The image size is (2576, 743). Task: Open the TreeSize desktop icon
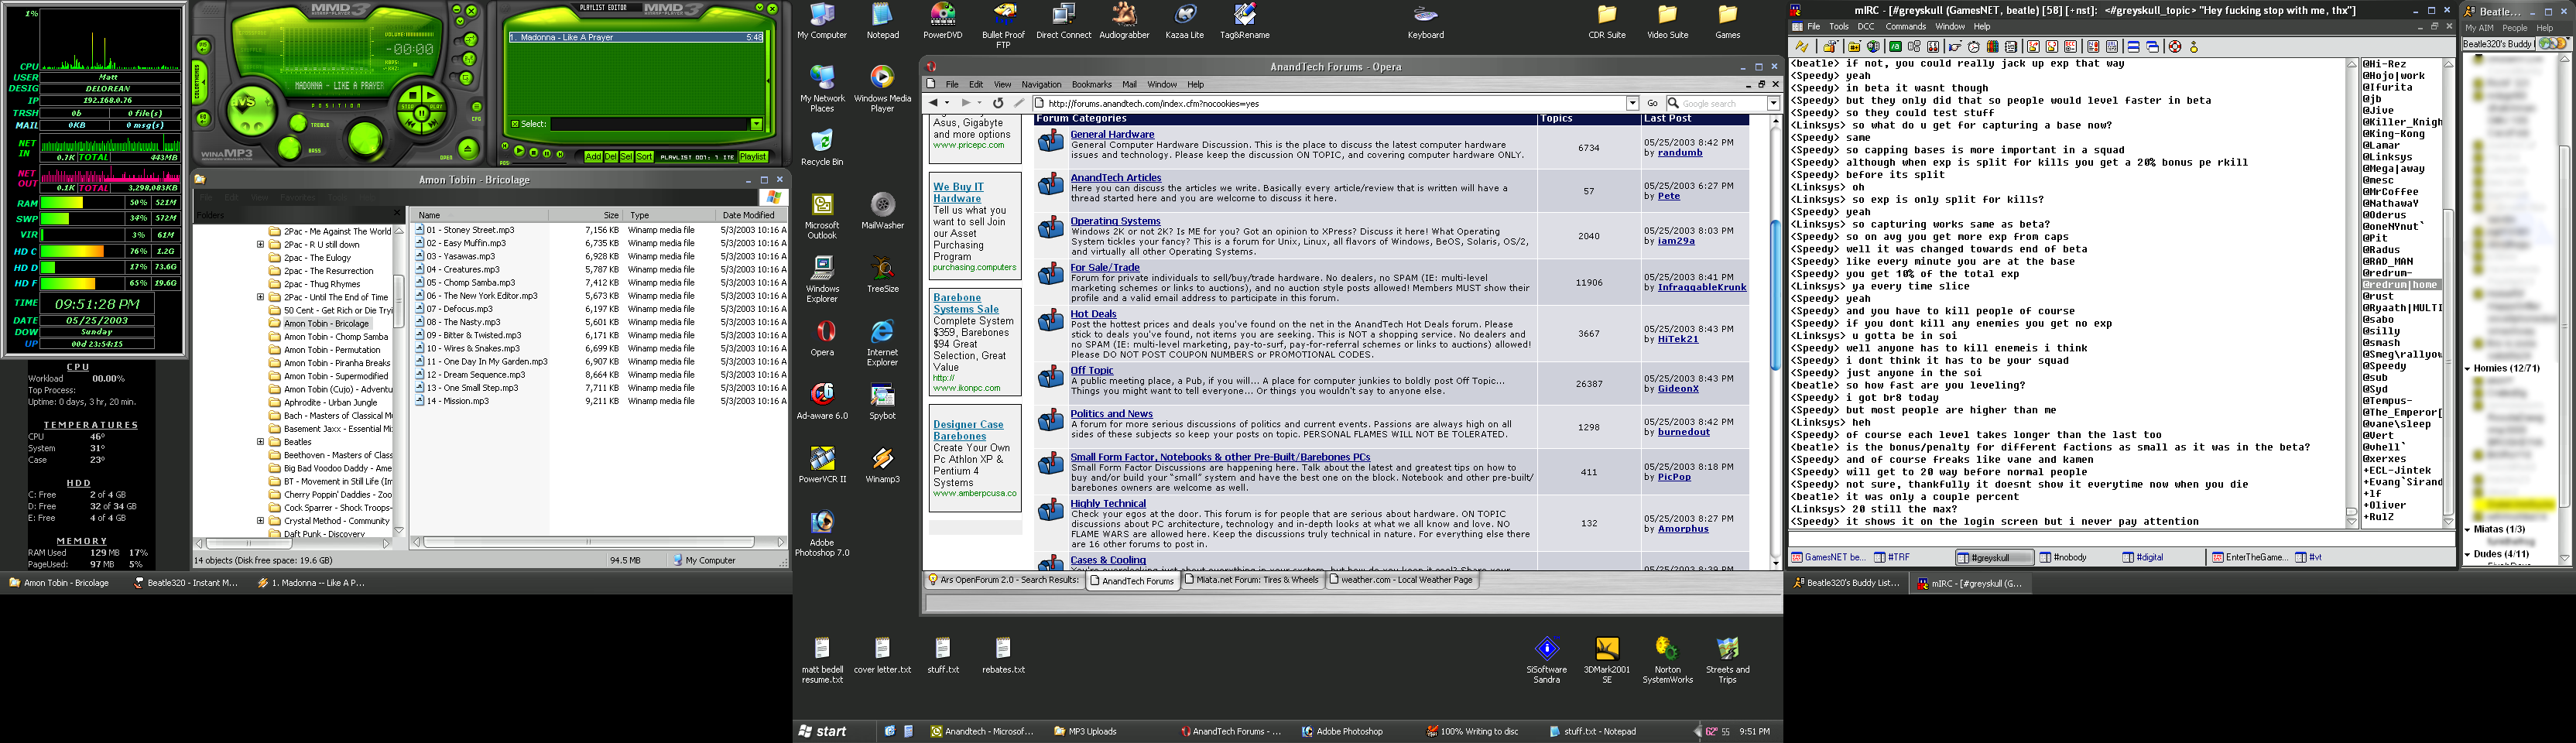(882, 275)
